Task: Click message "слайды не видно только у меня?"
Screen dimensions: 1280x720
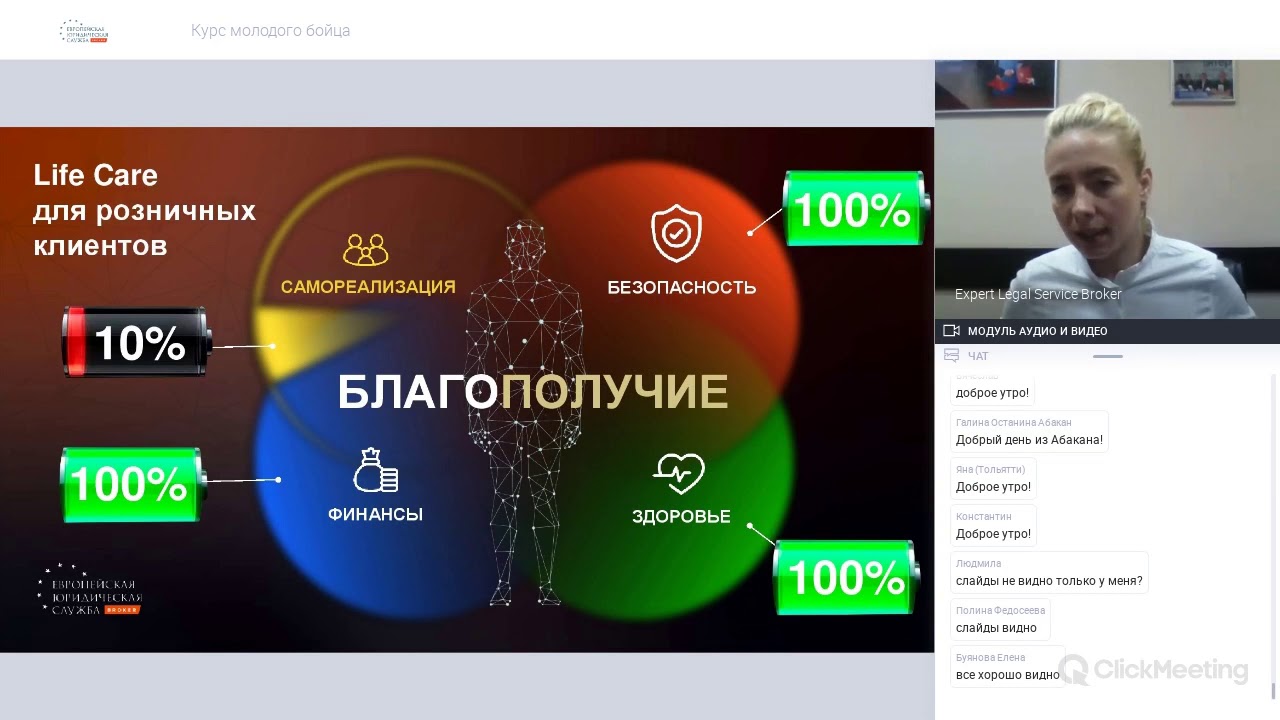Action: 1049,581
